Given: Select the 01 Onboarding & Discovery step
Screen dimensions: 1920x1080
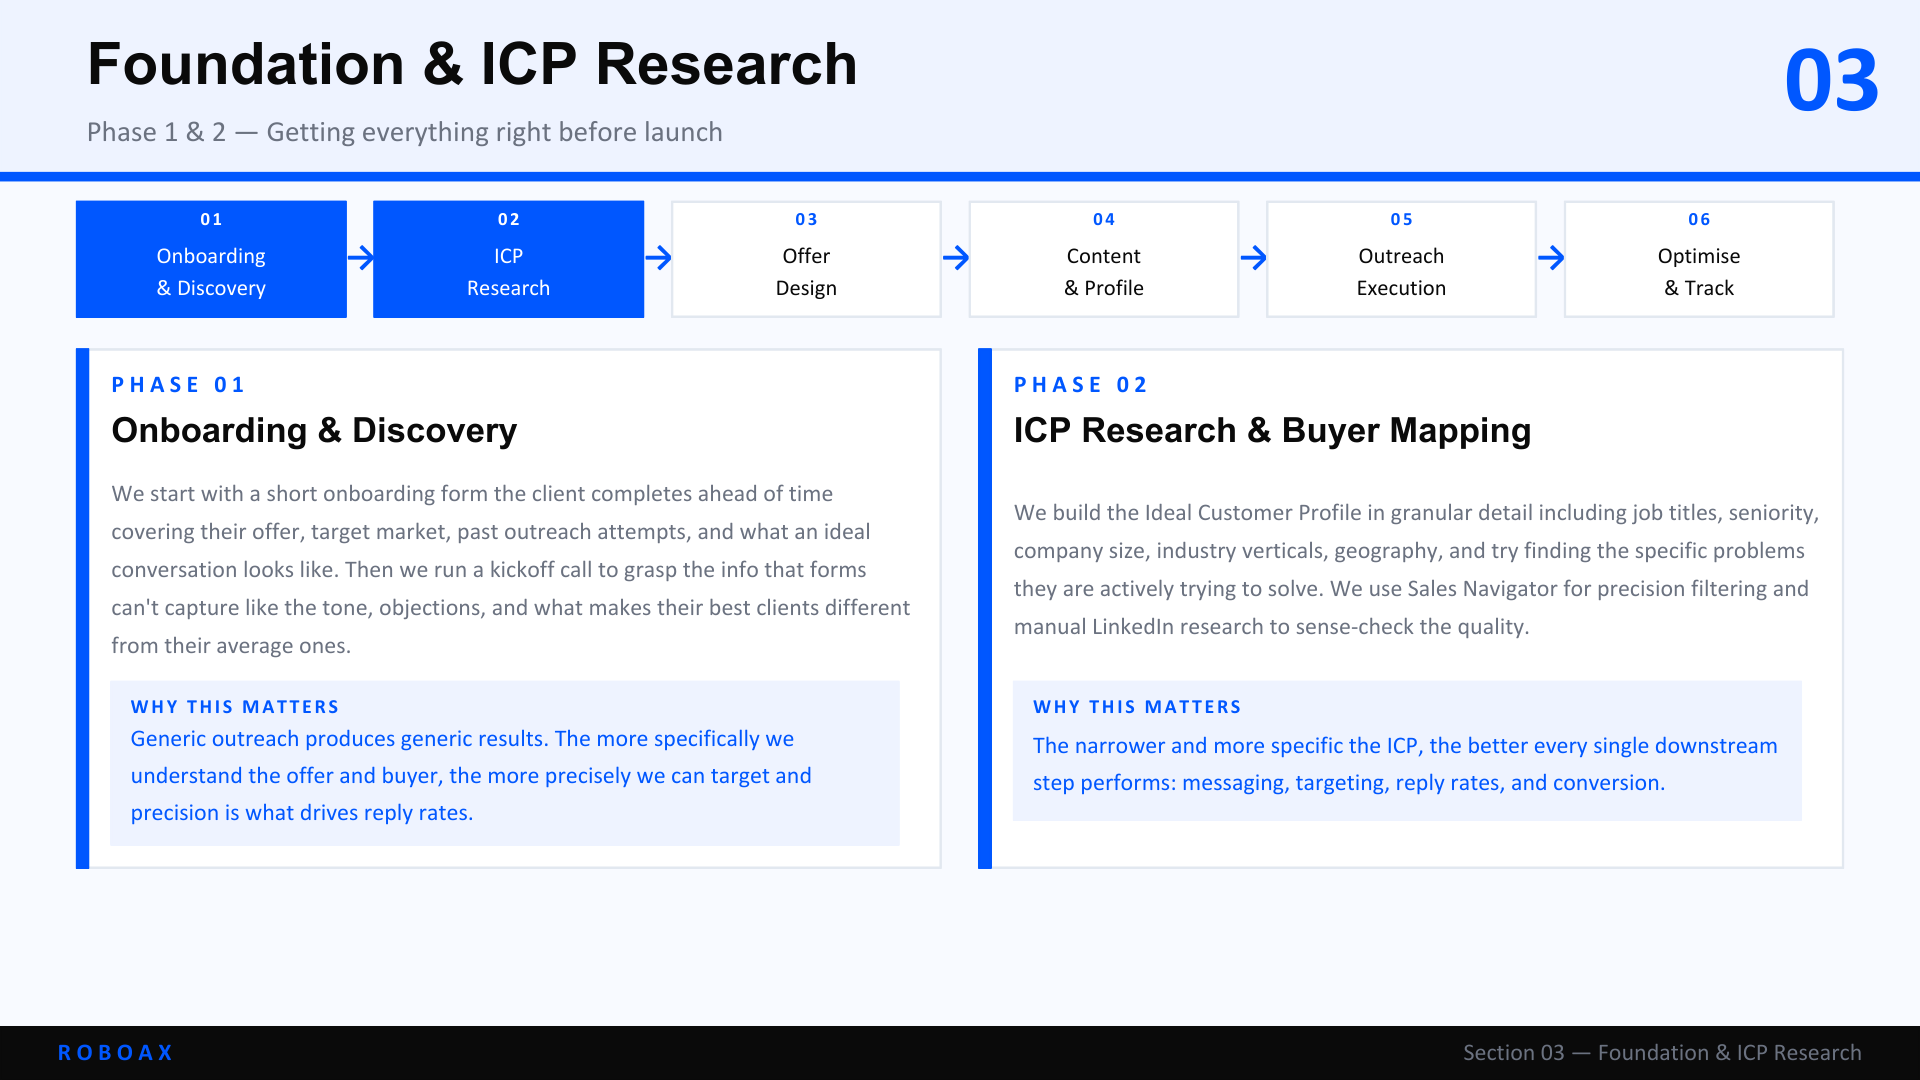Looking at the screenshot, I should coord(211,259).
